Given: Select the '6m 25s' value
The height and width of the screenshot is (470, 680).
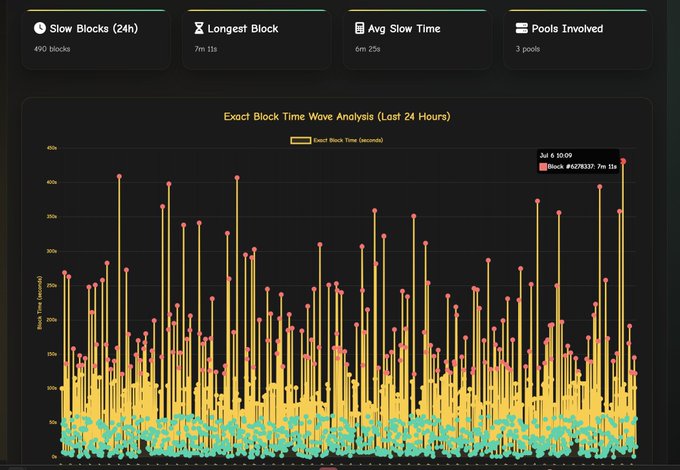Looking at the screenshot, I should click(367, 49).
